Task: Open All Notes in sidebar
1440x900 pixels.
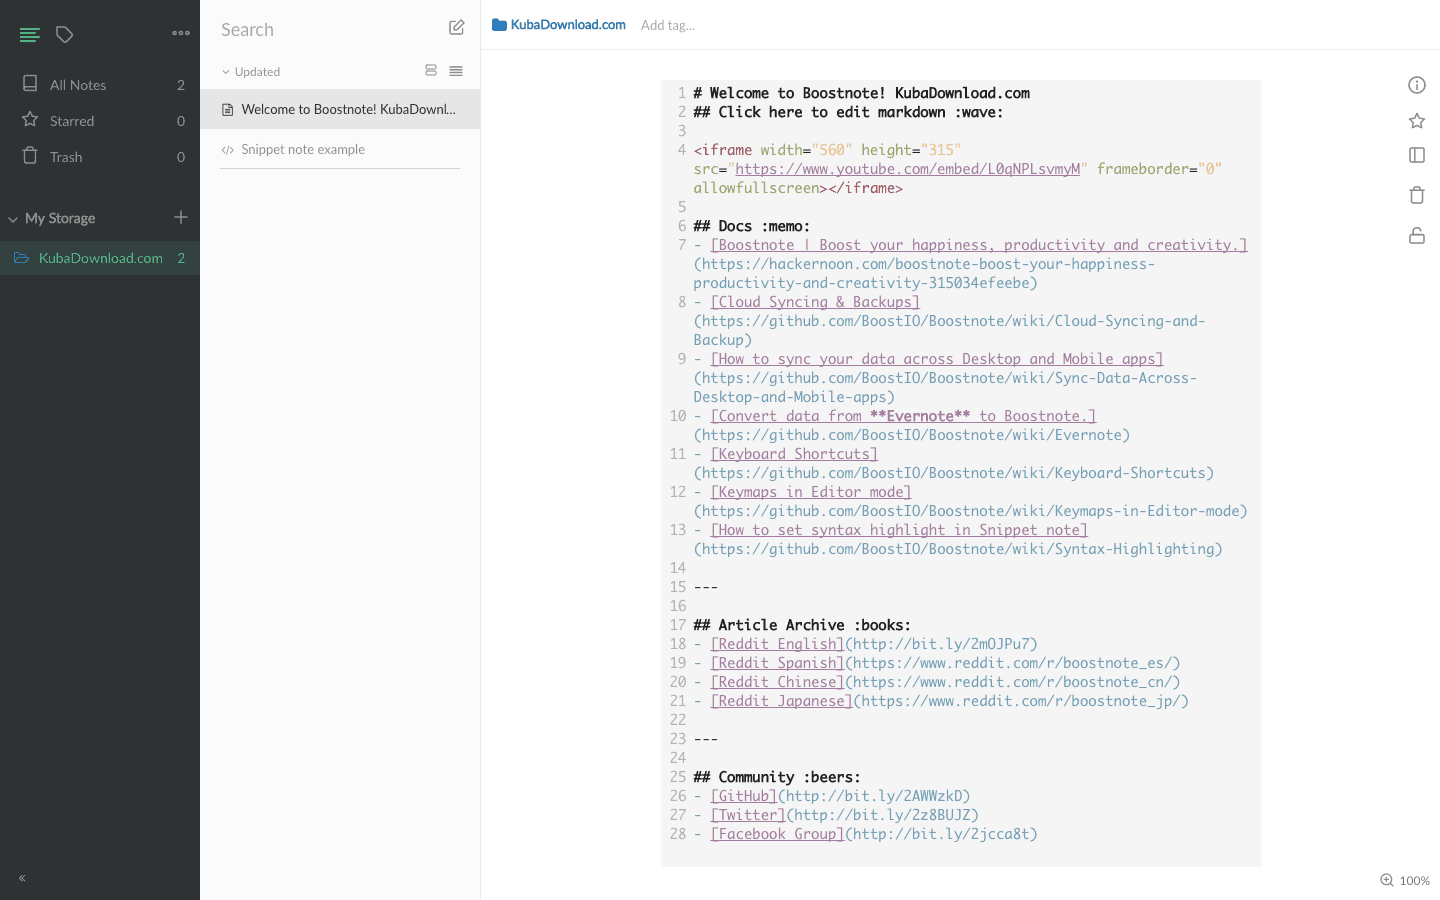Action: pos(100,85)
